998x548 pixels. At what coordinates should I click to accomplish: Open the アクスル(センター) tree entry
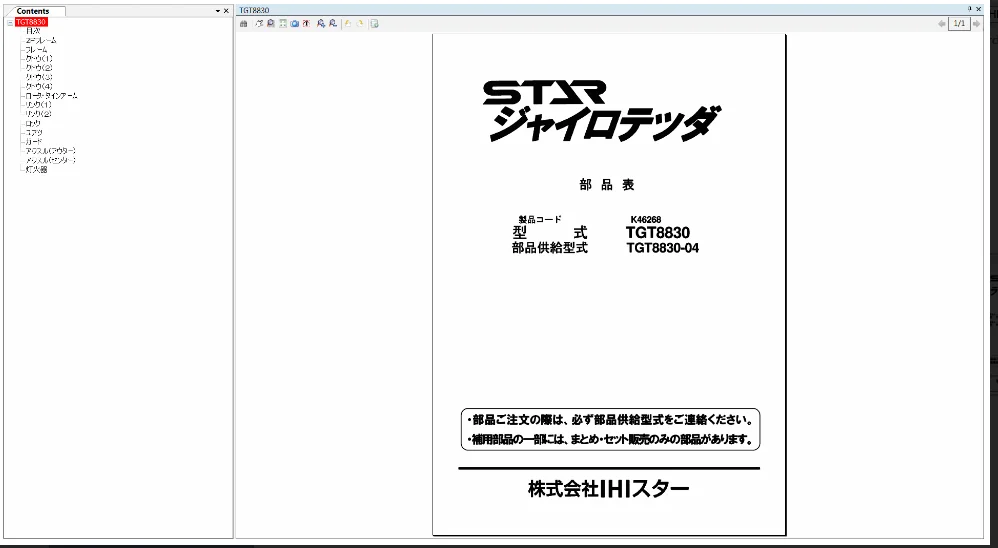pyautogui.click(x=51, y=160)
